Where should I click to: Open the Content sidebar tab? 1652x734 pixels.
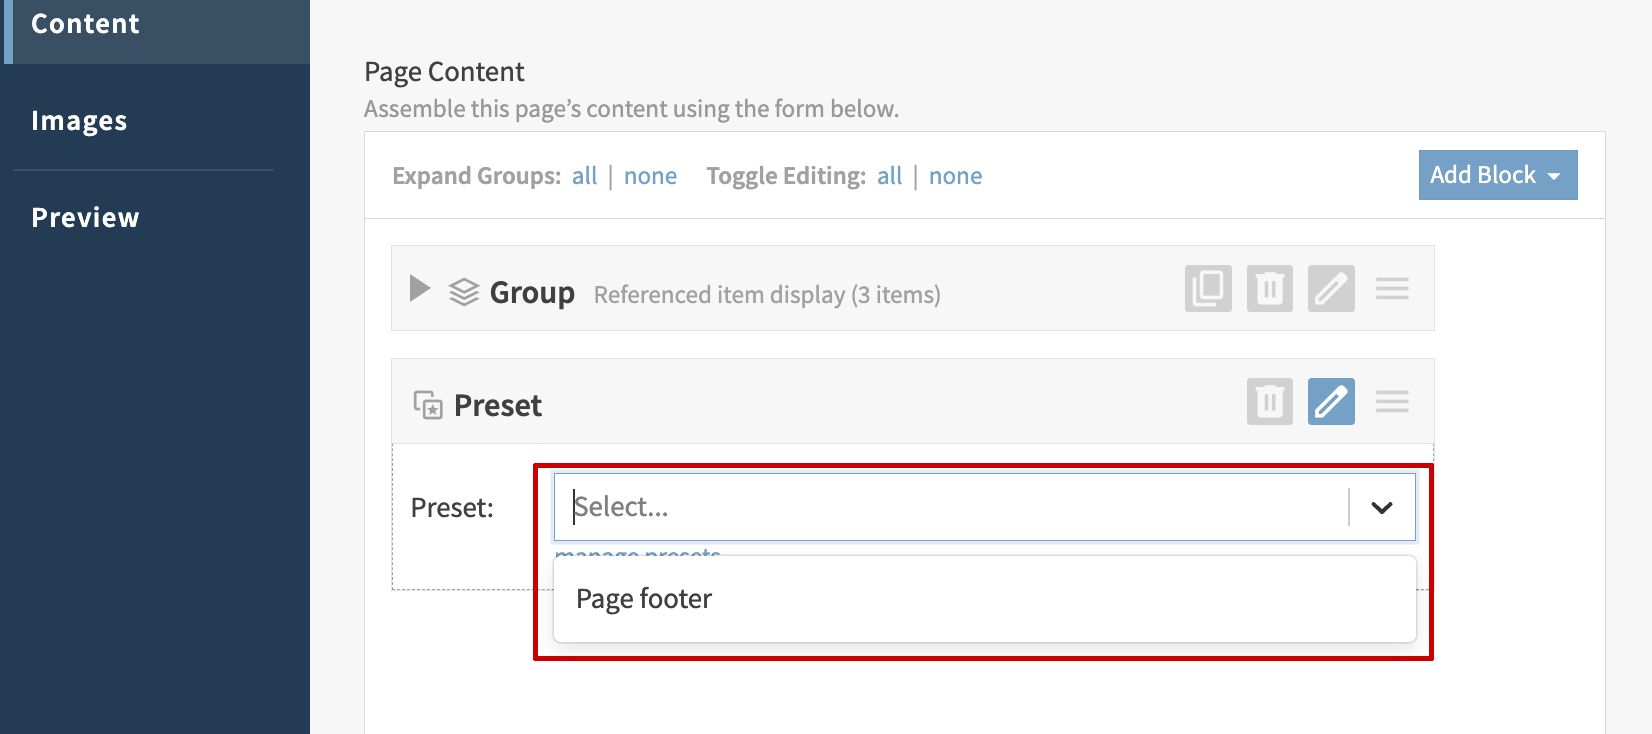click(x=85, y=24)
